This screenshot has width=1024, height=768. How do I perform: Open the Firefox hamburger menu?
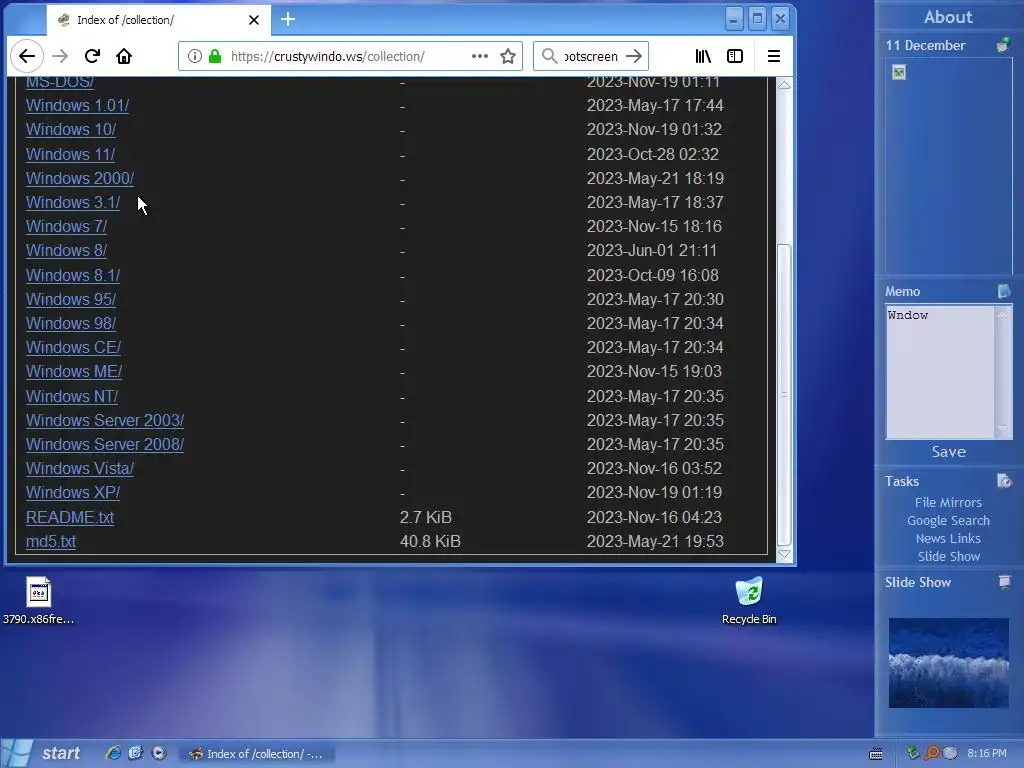tap(774, 56)
